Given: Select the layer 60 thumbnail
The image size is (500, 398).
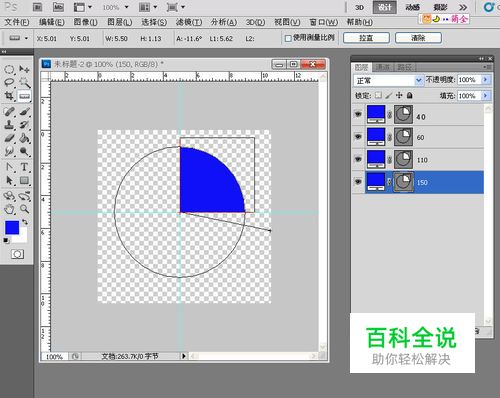Looking at the screenshot, I should (x=376, y=137).
